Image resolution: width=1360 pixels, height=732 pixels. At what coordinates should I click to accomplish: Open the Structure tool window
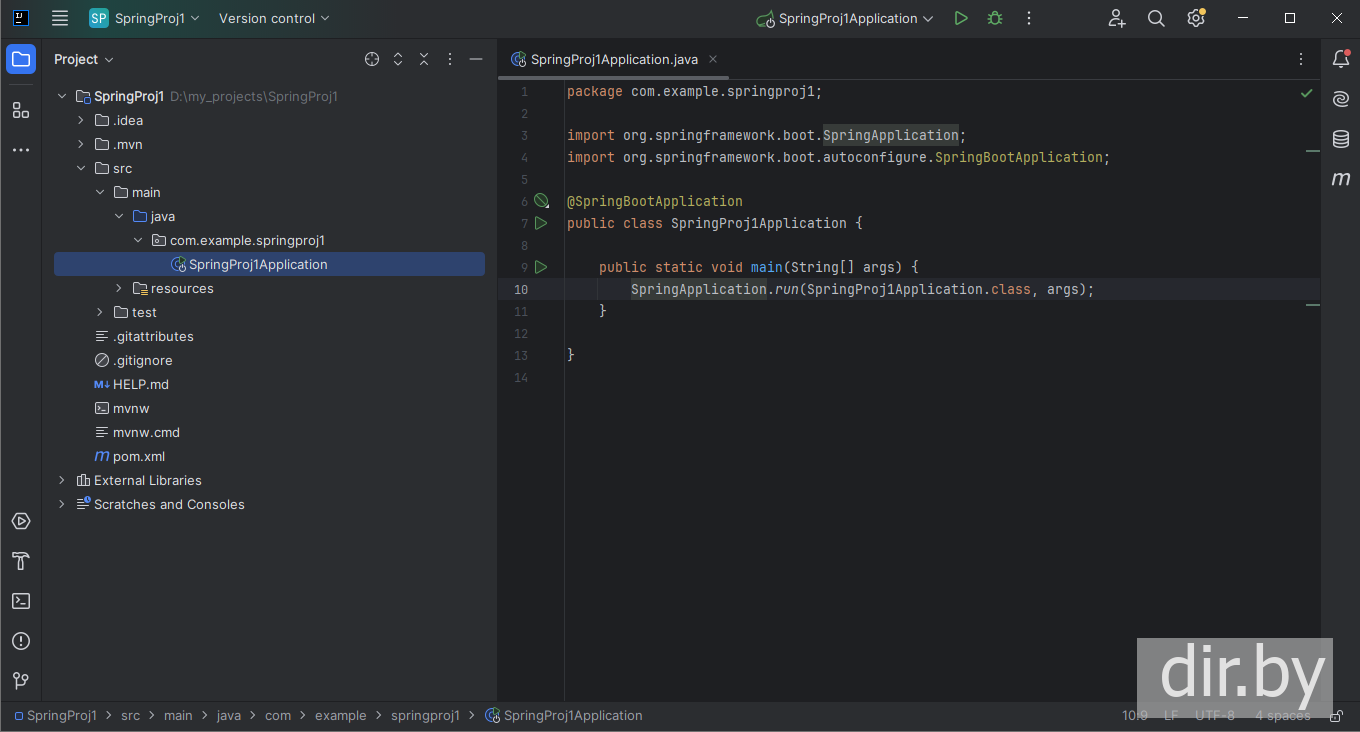21,110
